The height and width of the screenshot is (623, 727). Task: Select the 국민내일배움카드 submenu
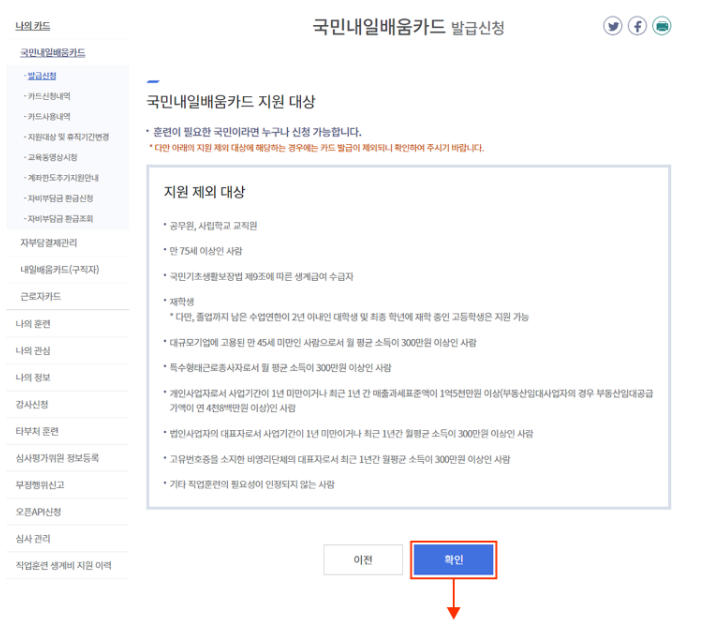(52, 53)
